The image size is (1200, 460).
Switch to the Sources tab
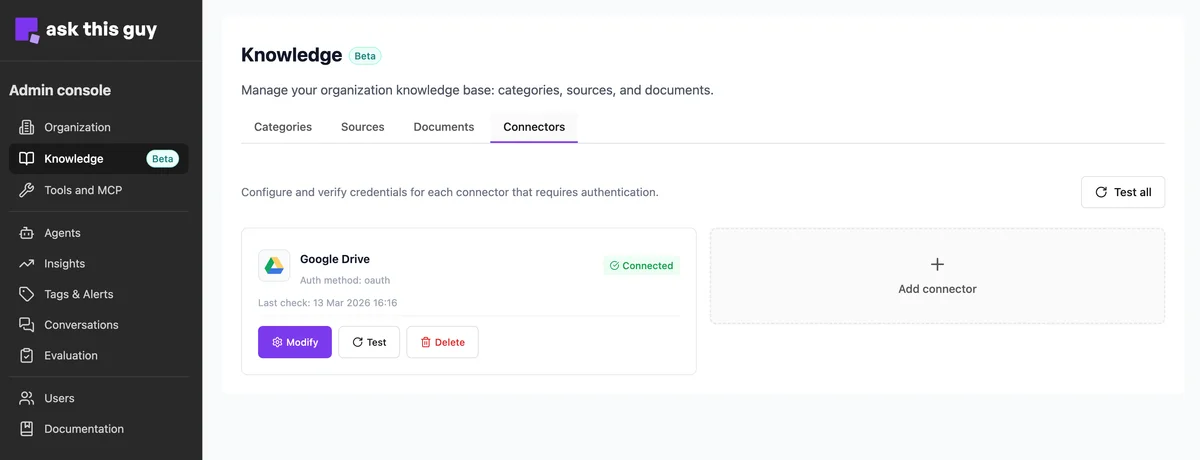[x=363, y=127]
